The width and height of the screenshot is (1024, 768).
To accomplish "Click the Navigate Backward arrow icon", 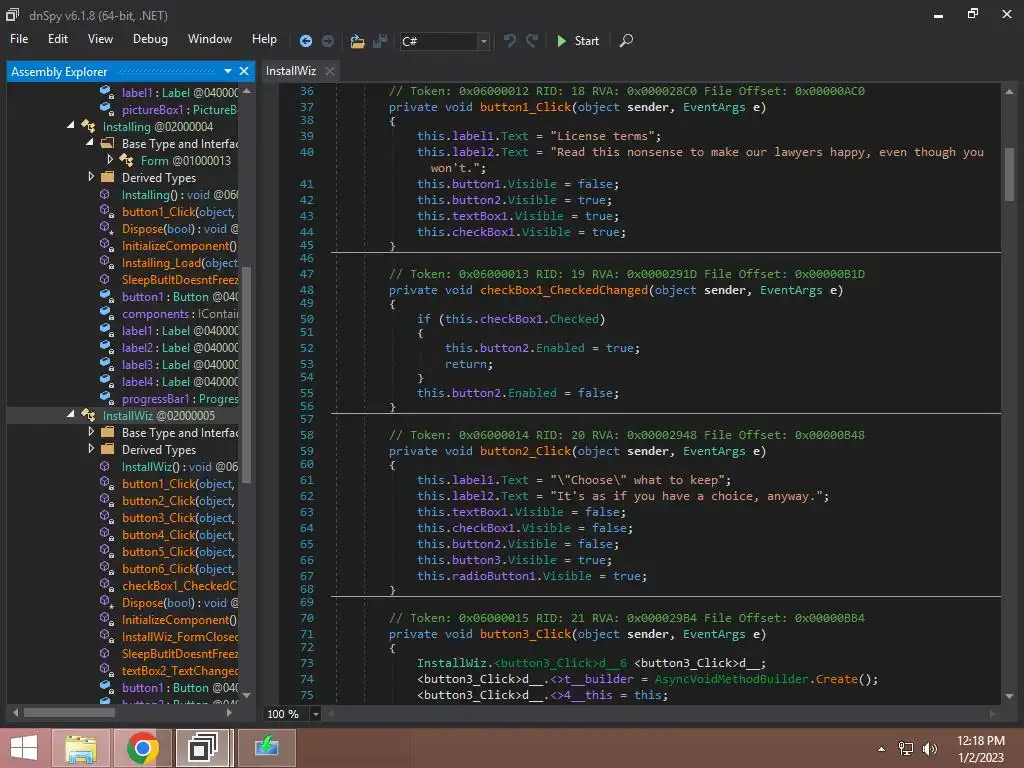I will click(x=306, y=41).
